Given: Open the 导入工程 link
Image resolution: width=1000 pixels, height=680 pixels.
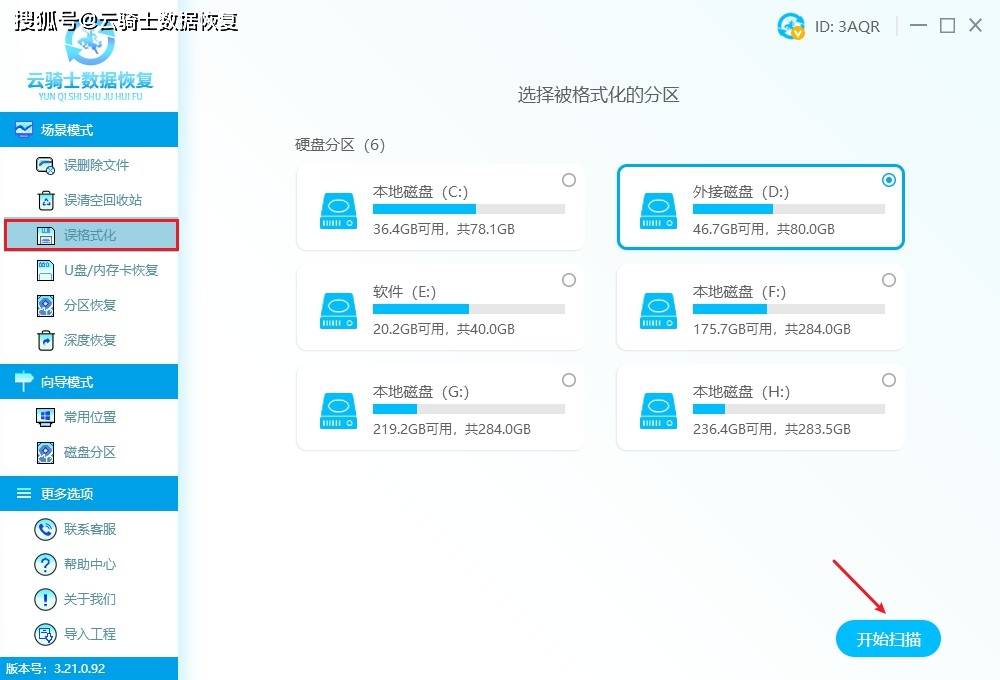Looking at the screenshot, I should [x=90, y=635].
